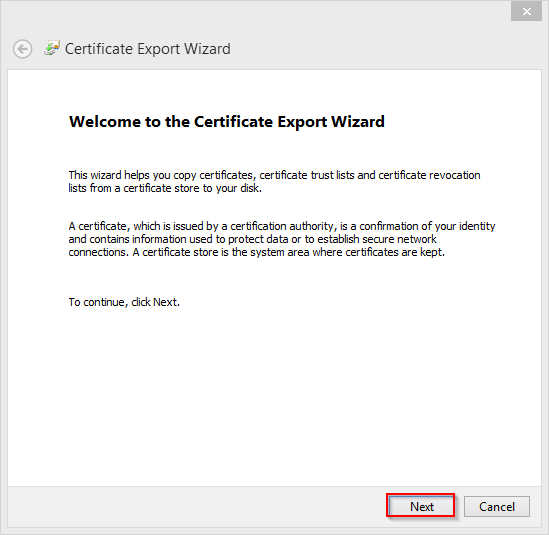Click the back arrow button in the header
The image size is (549, 535).
click(x=23, y=49)
